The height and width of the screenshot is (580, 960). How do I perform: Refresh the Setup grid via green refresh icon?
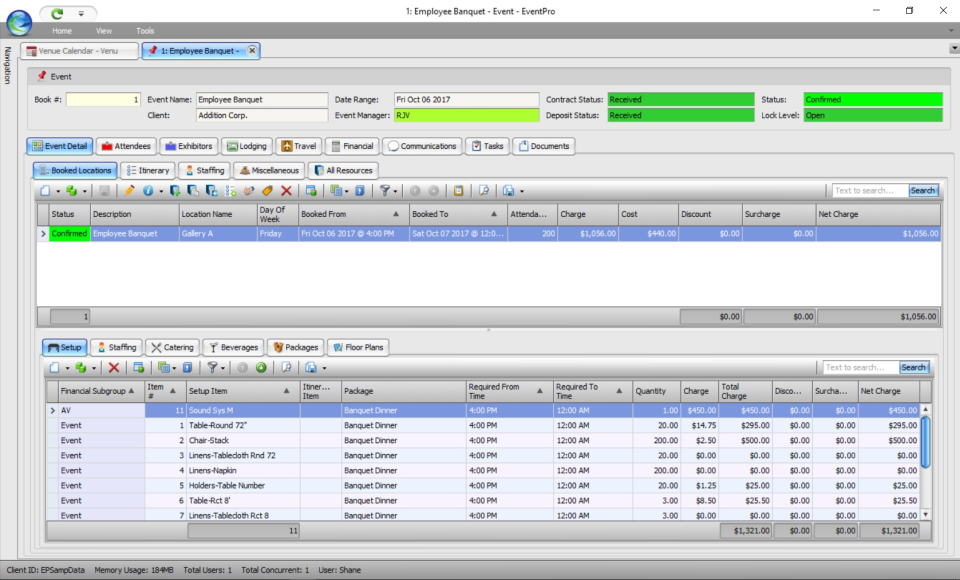(260, 365)
